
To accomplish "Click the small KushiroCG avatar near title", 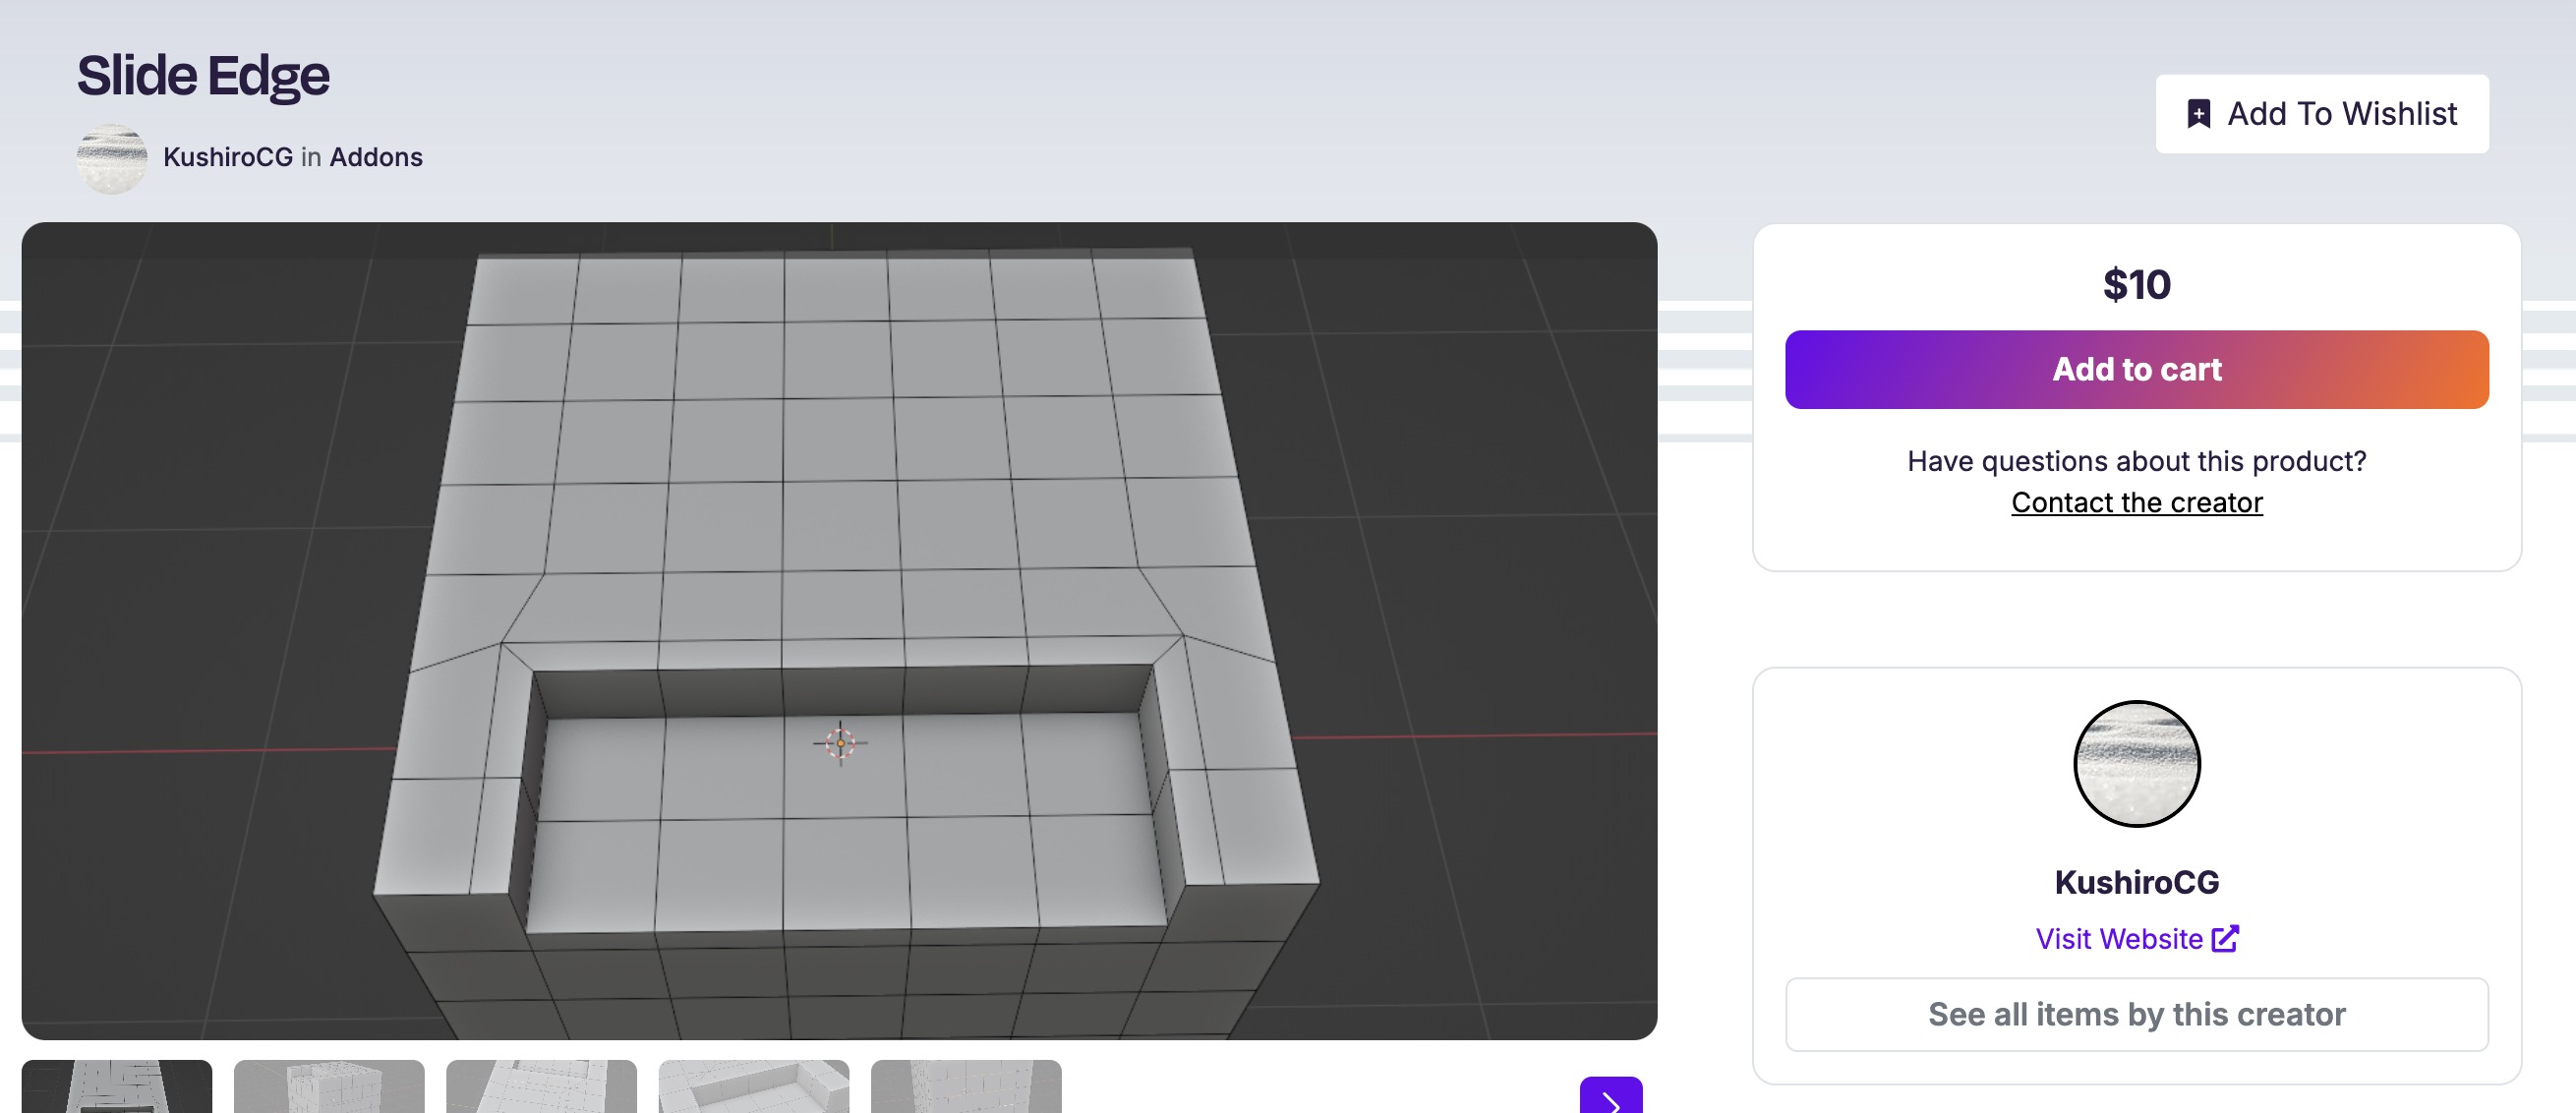I will [x=112, y=158].
